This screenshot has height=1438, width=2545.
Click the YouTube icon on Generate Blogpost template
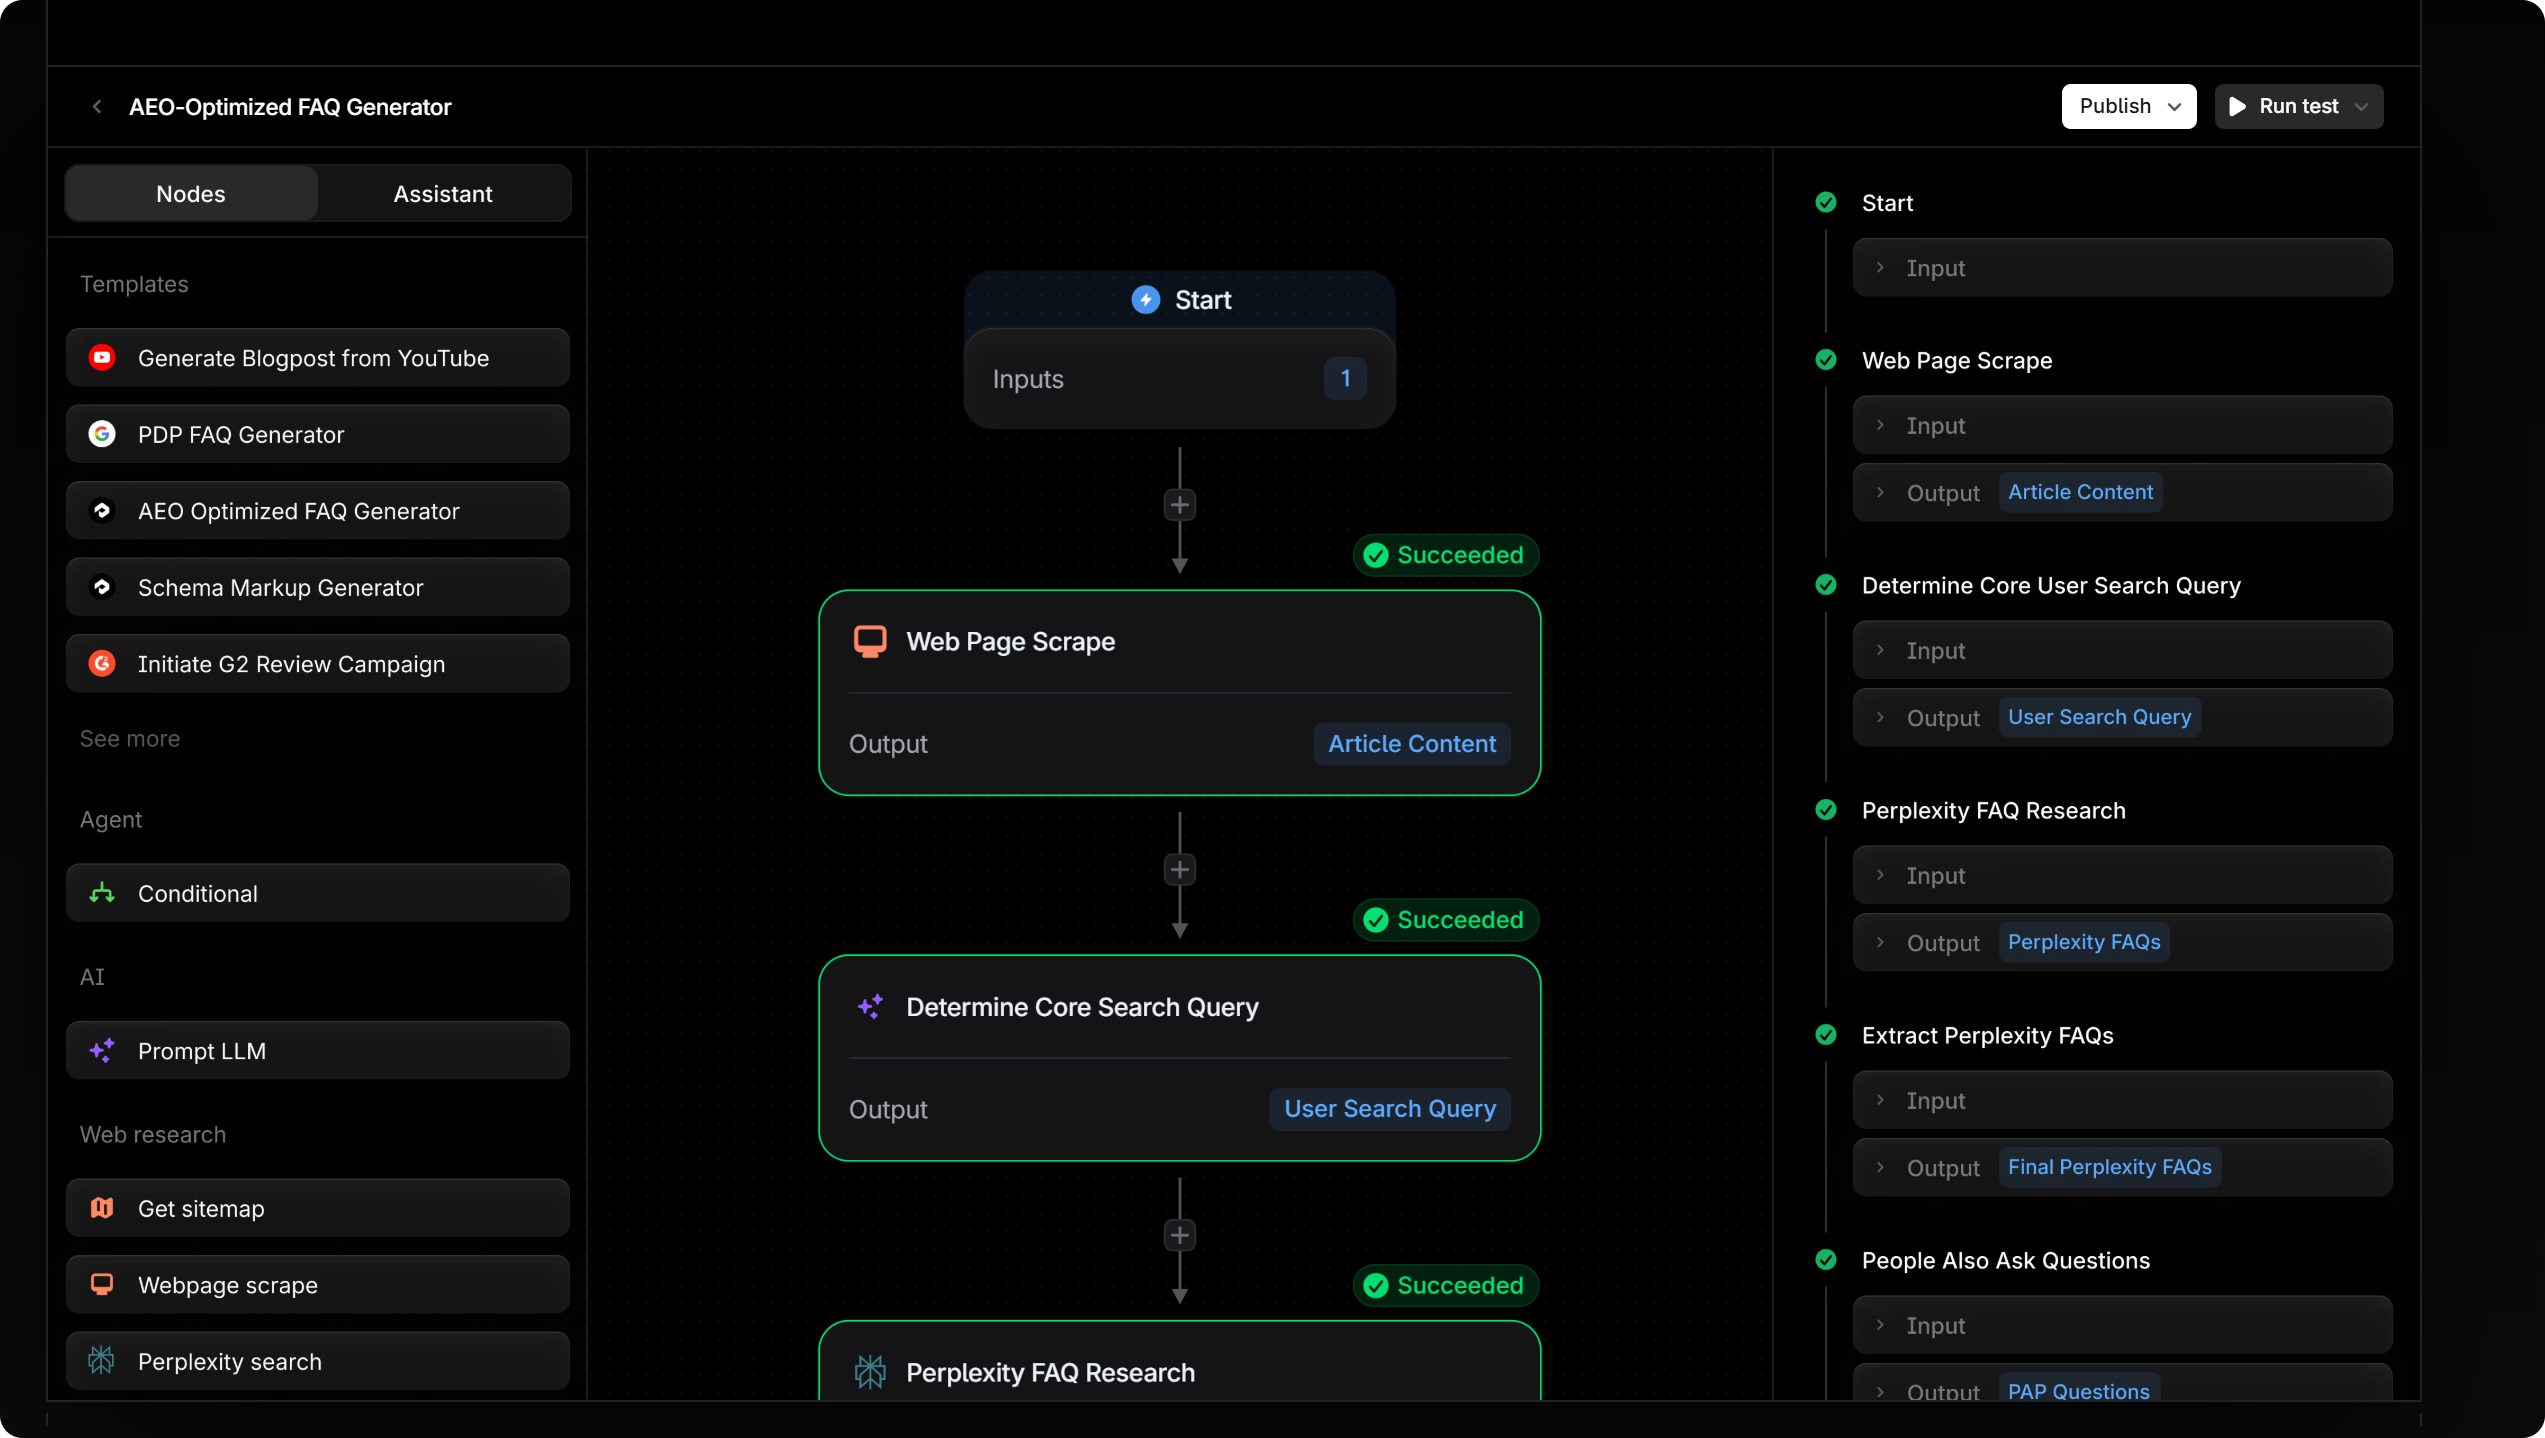click(102, 358)
